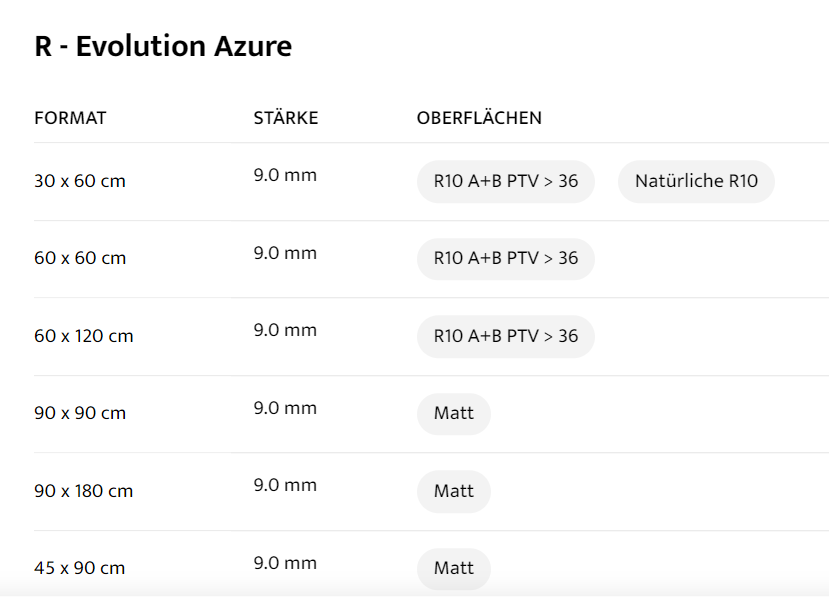Select 9.0 mm thickness in 60 x 120 cm row
Viewport: 829px width, 610px height.
click(285, 331)
